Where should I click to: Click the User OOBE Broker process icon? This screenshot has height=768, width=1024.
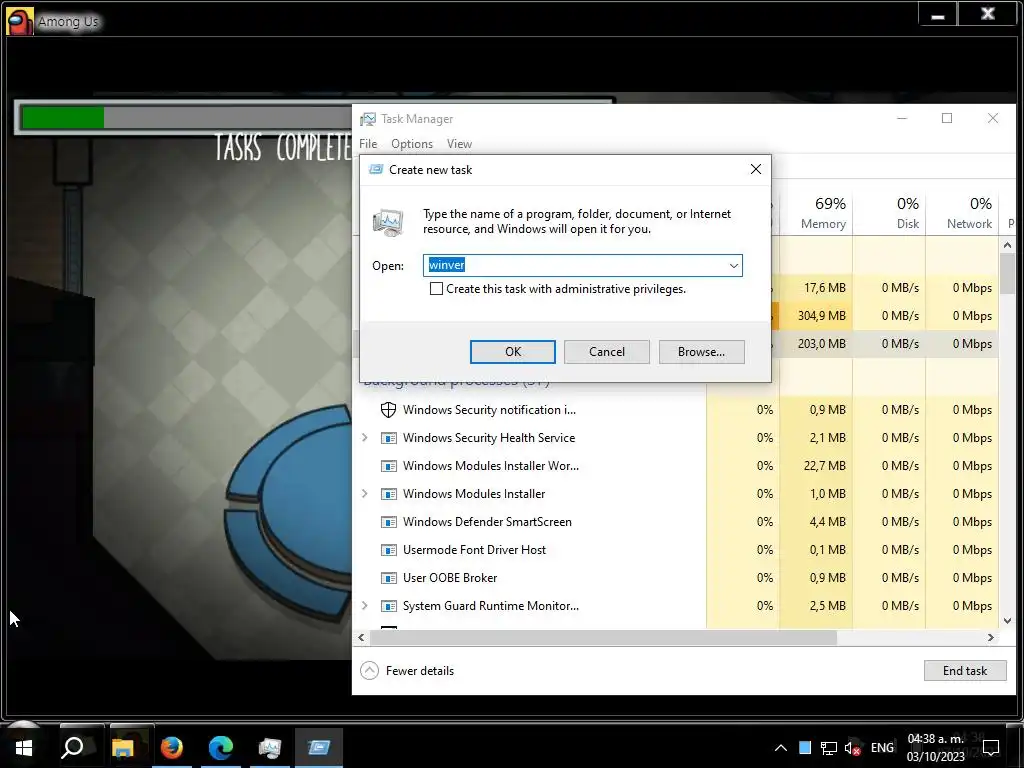389,579
